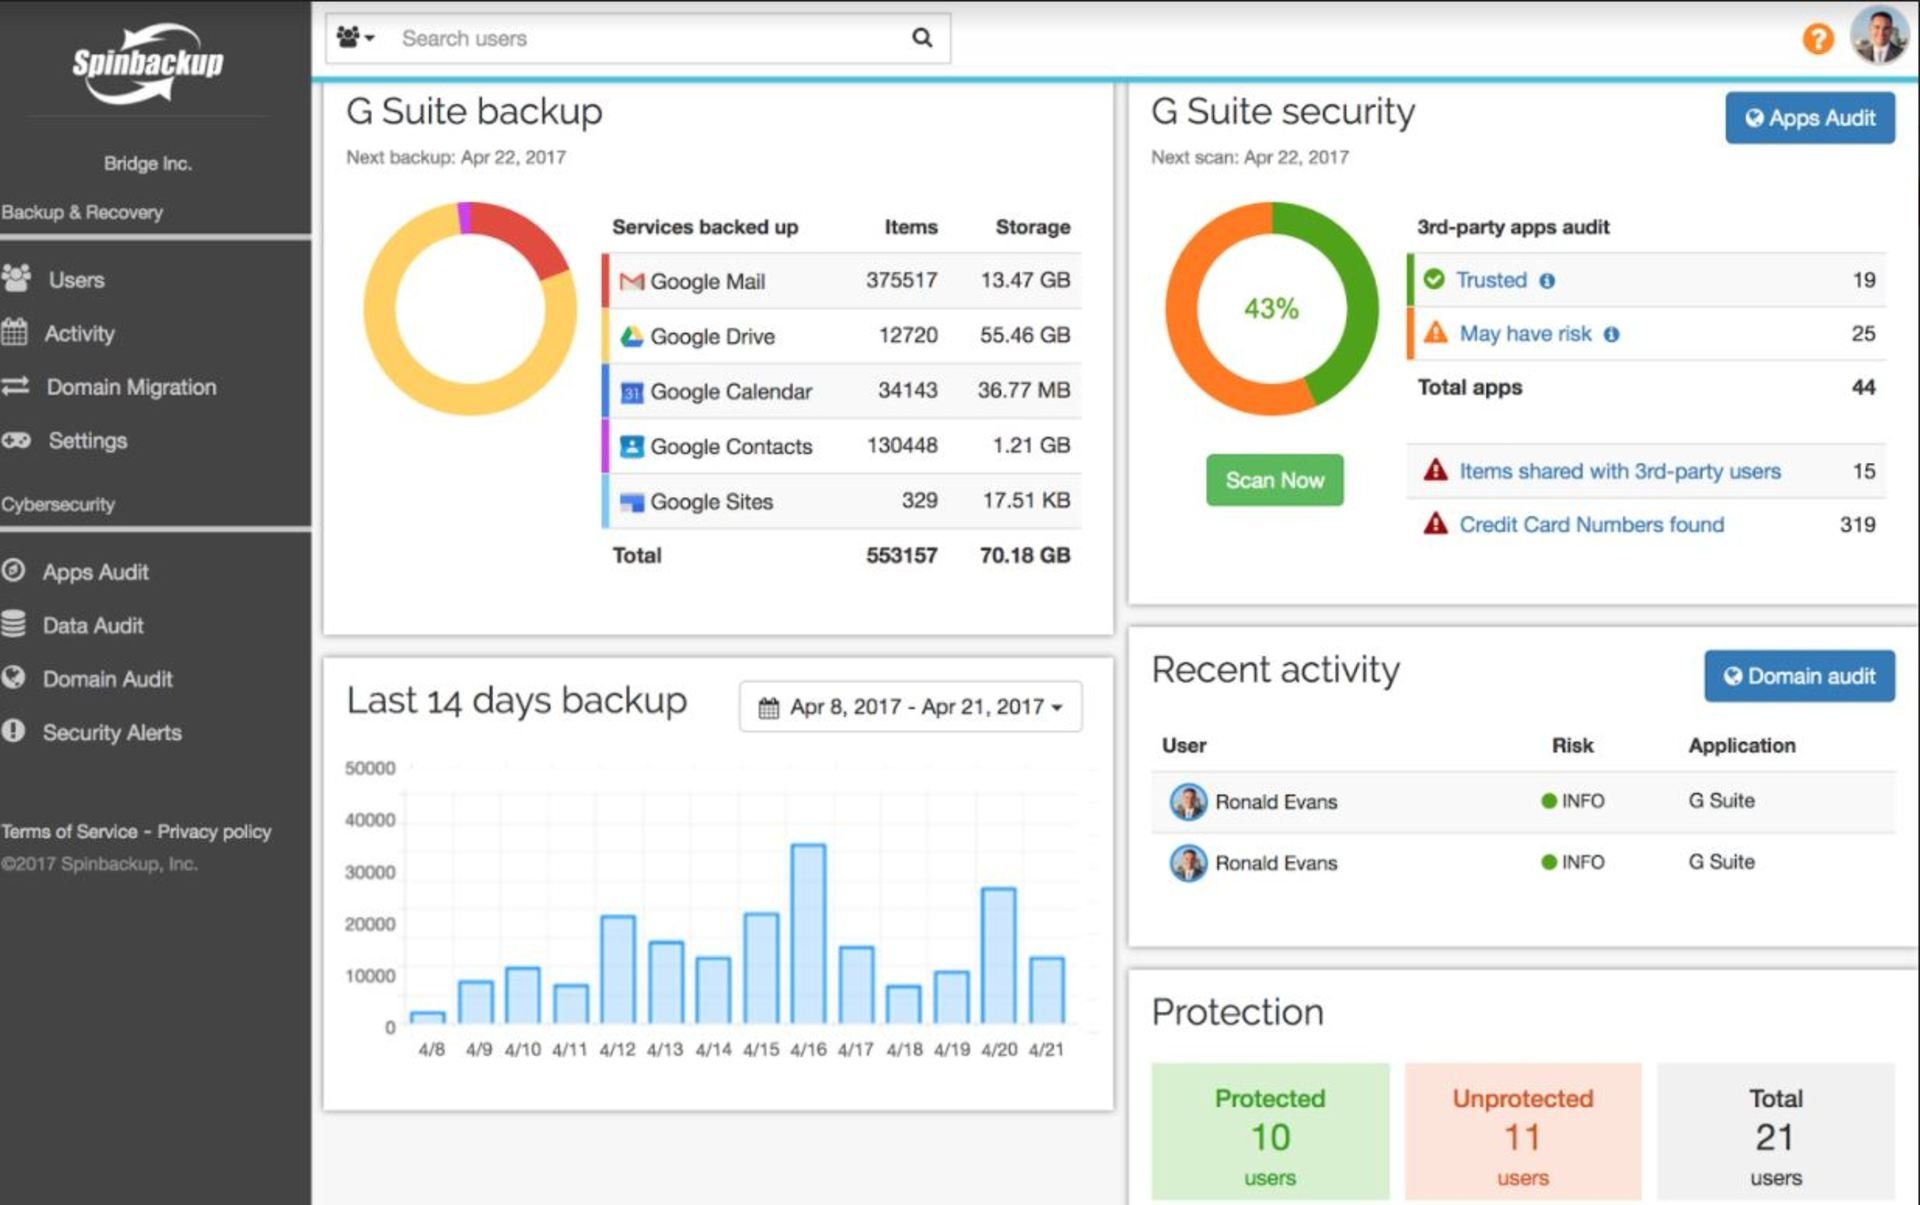Click the 4/20 bar in backup chart
The width and height of the screenshot is (1920, 1205).
(998, 956)
